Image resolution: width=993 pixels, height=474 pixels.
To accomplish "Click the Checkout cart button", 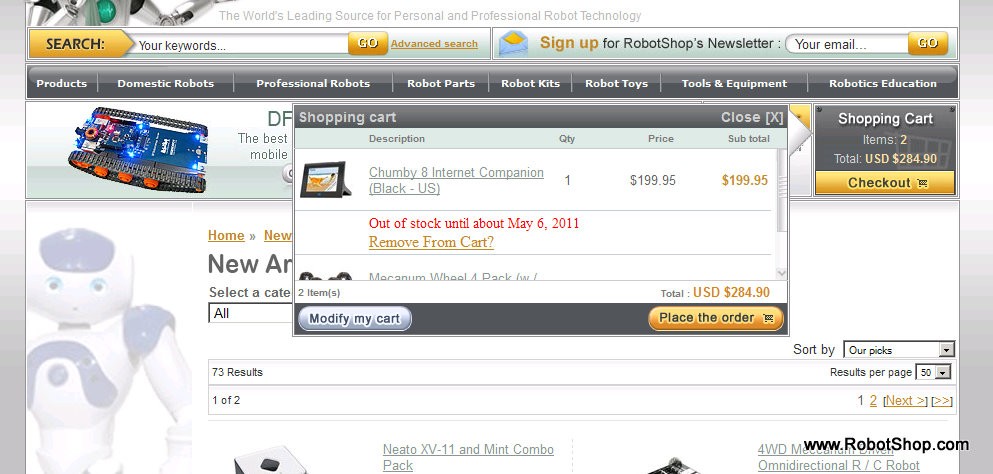I will click(885, 183).
